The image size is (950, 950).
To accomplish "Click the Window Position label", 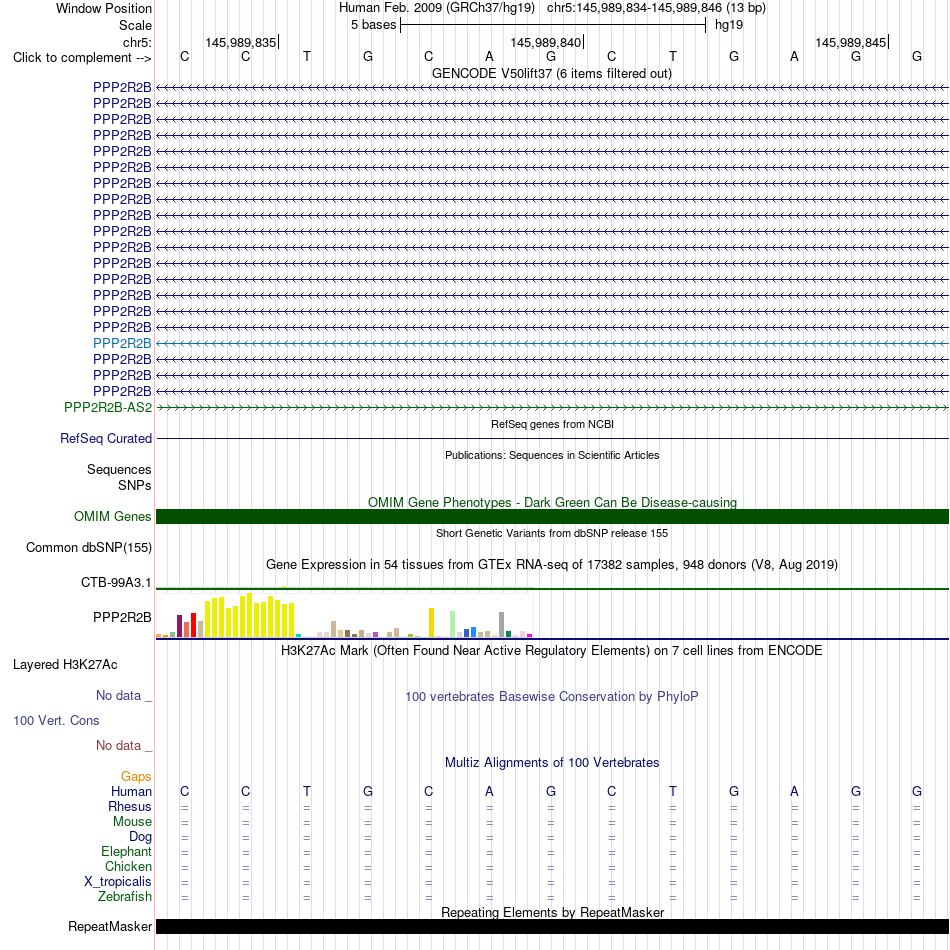I will click(104, 8).
